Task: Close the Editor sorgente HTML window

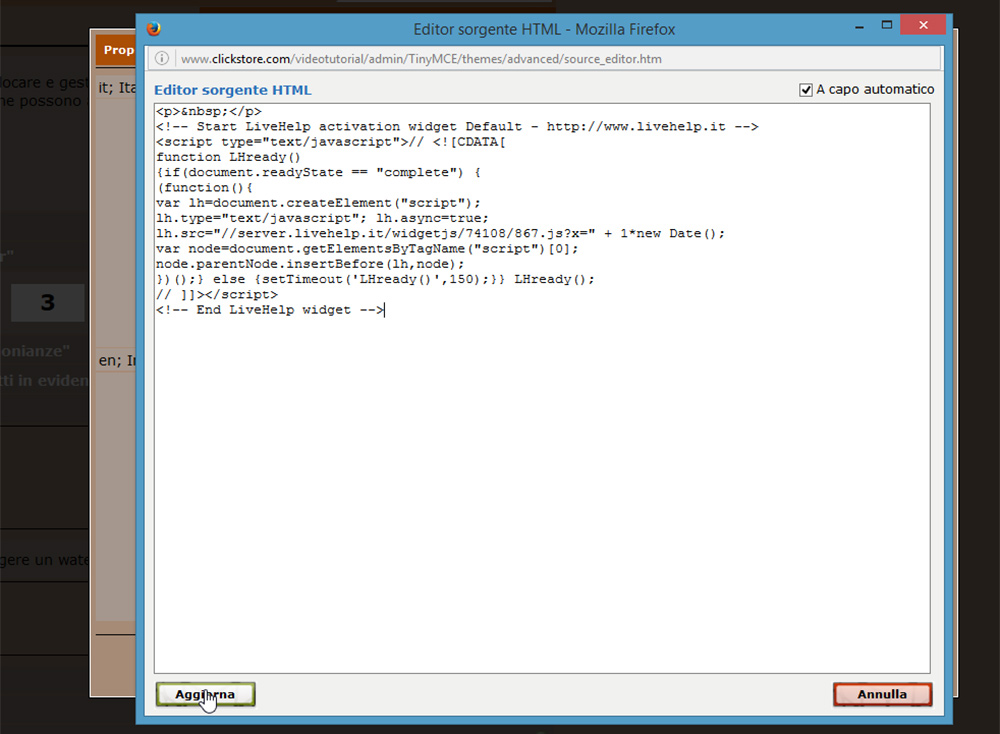Action: point(923,25)
